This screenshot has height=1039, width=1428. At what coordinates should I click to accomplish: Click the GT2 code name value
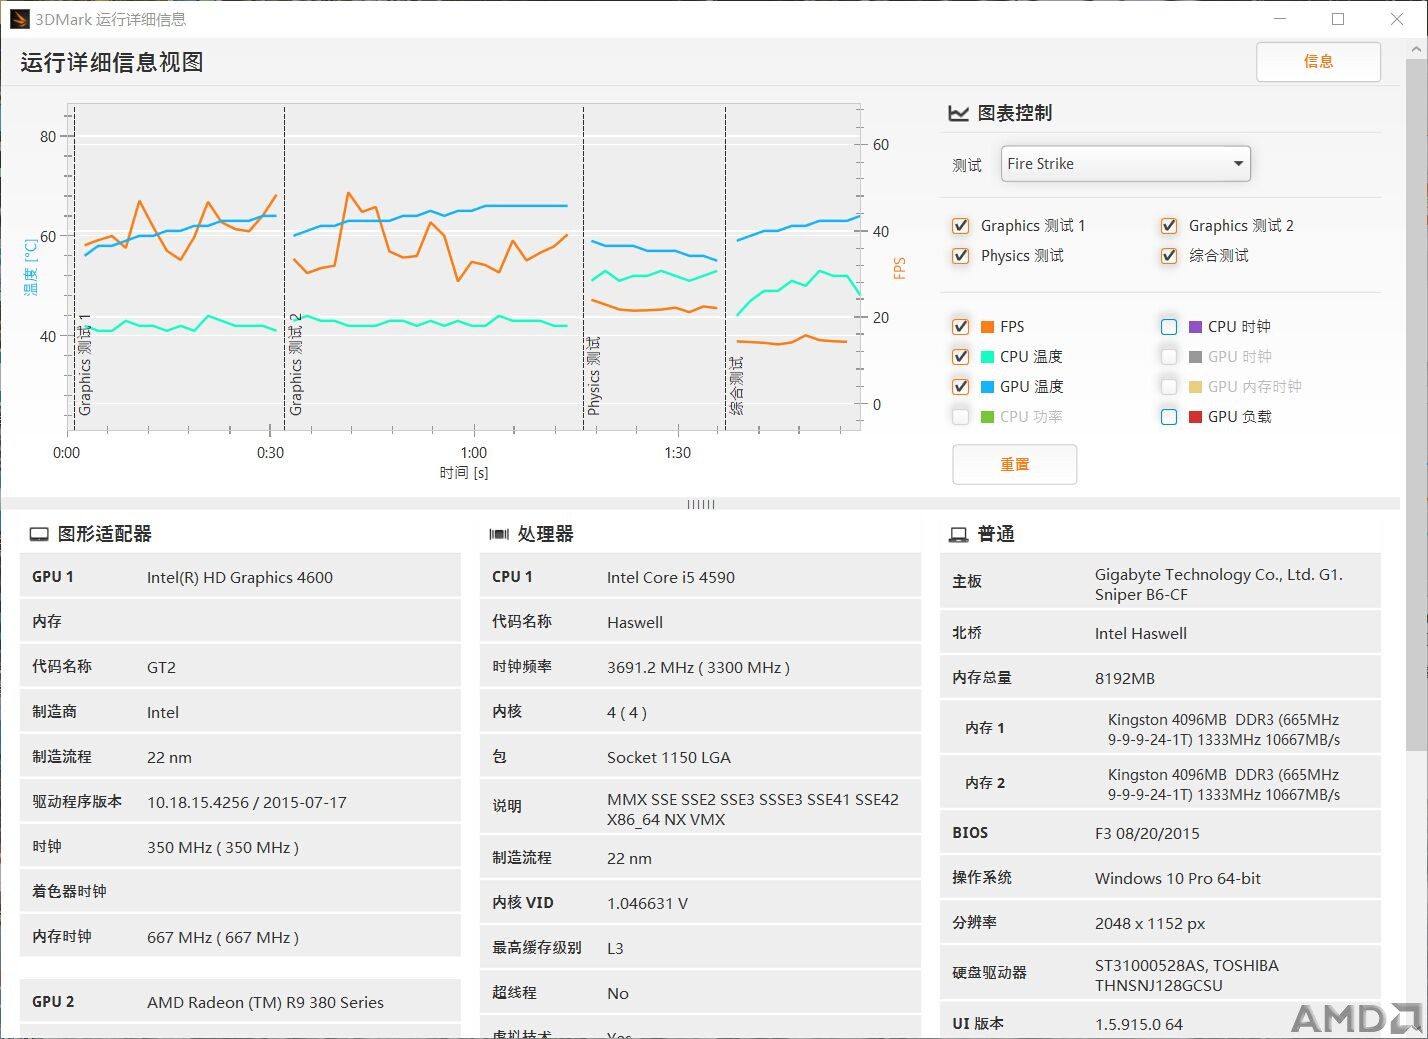(161, 668)
